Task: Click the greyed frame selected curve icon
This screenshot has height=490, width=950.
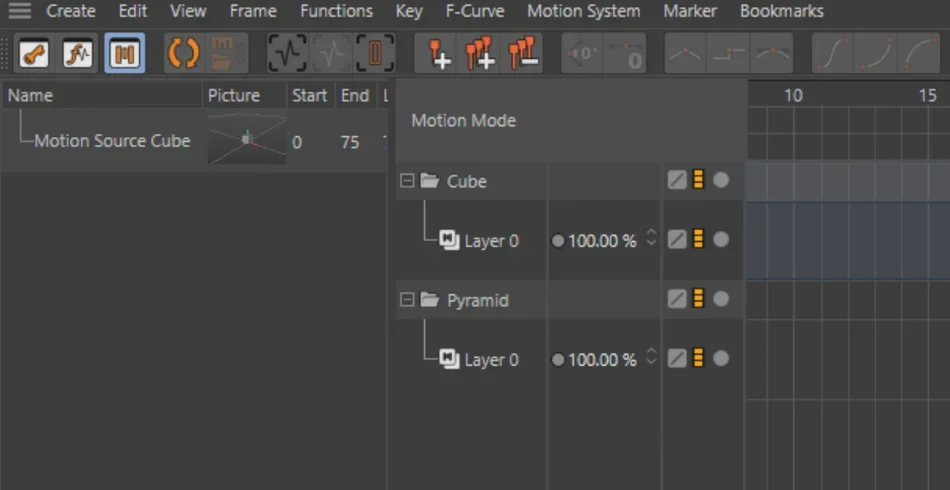Action: coord(331,53)
